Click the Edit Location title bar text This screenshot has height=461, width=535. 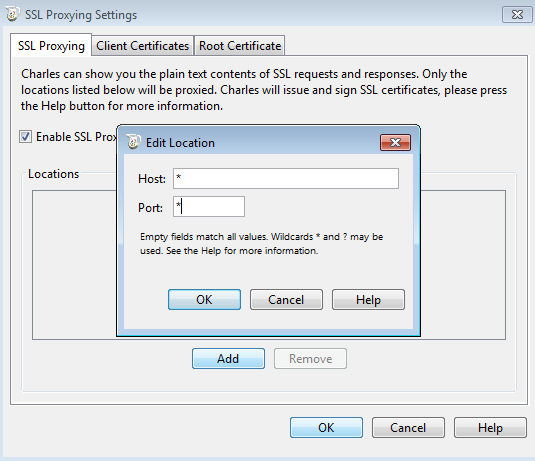pos(180,143)
